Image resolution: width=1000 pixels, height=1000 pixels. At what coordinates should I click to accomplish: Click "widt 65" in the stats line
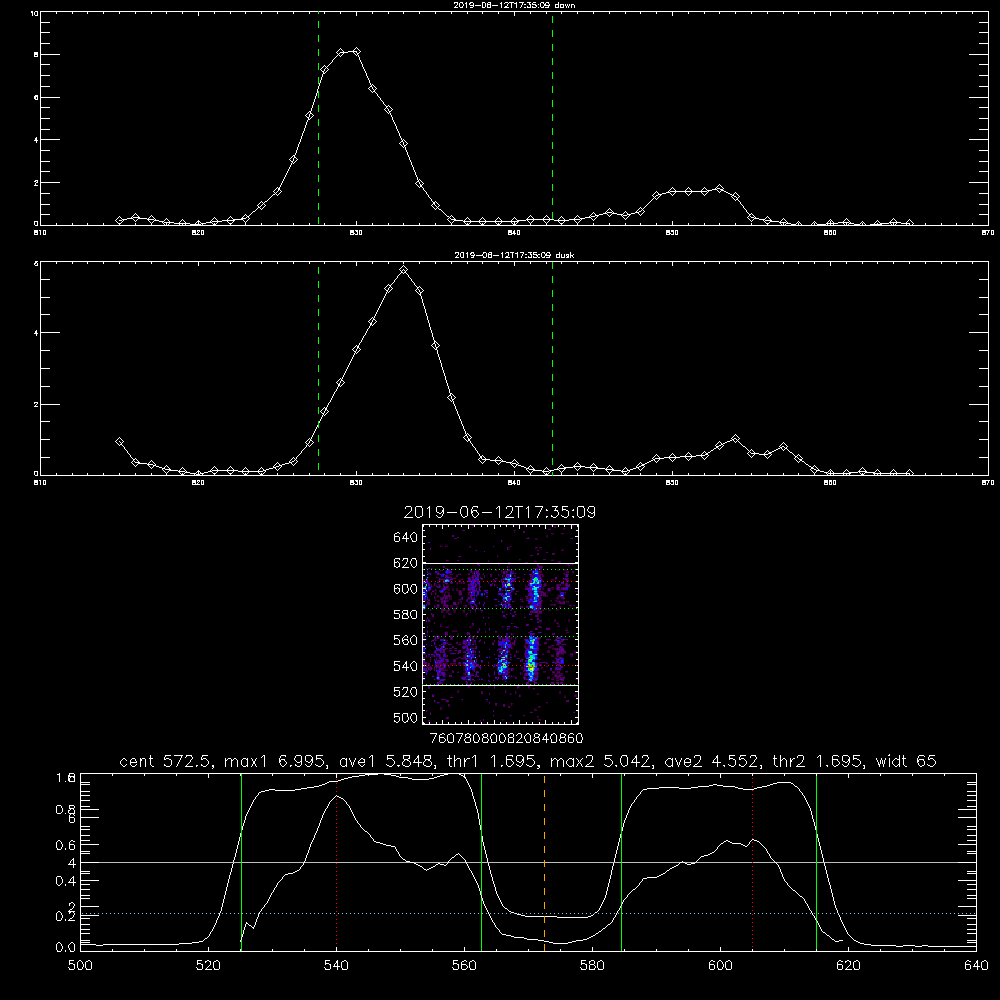(x=906, y=761)
